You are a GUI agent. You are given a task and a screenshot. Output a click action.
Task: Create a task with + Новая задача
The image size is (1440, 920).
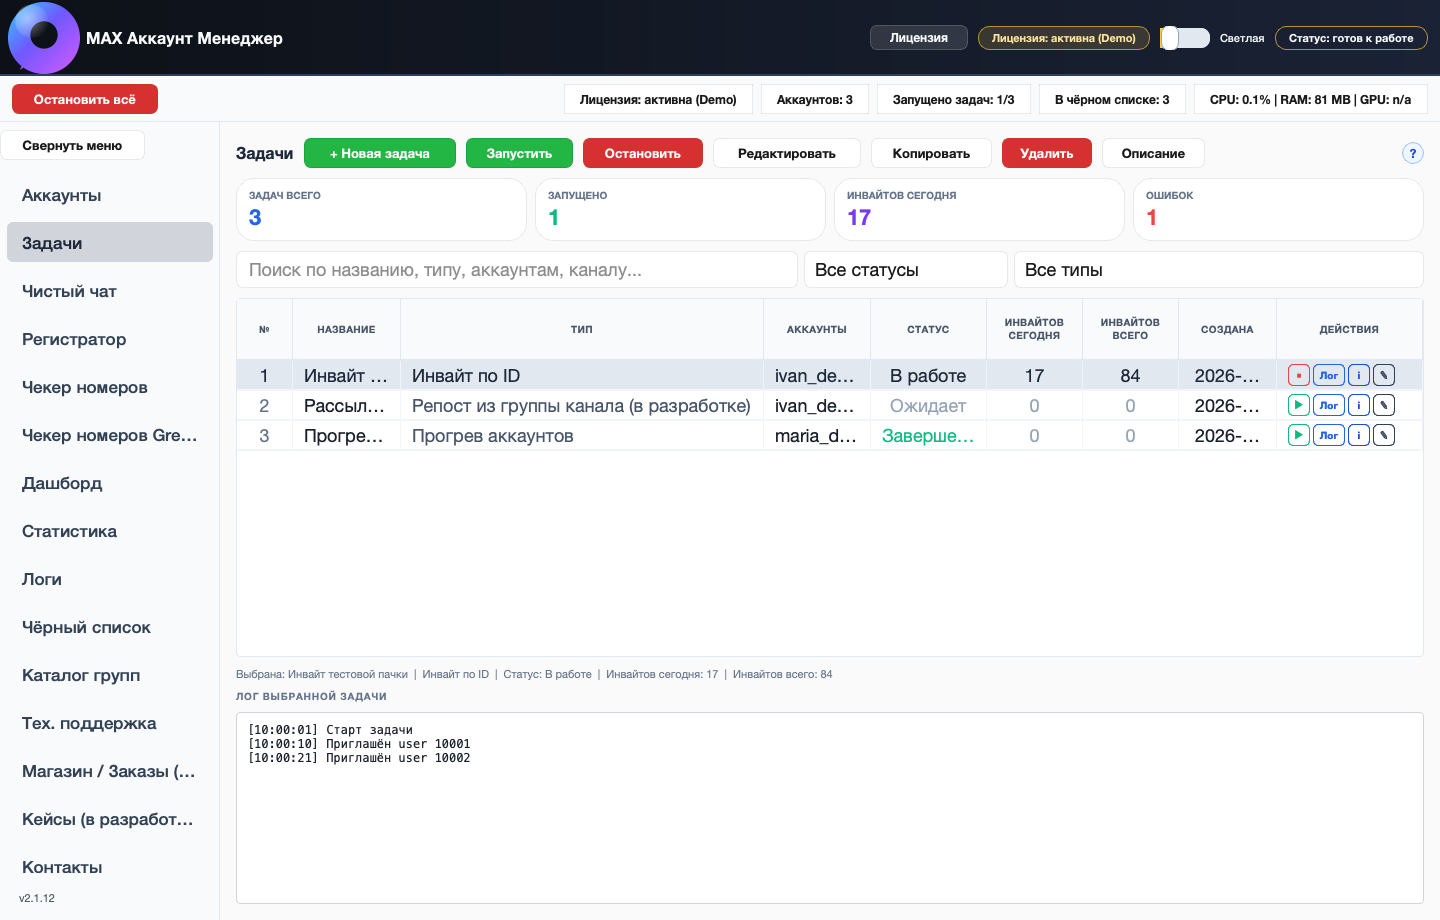379,153
